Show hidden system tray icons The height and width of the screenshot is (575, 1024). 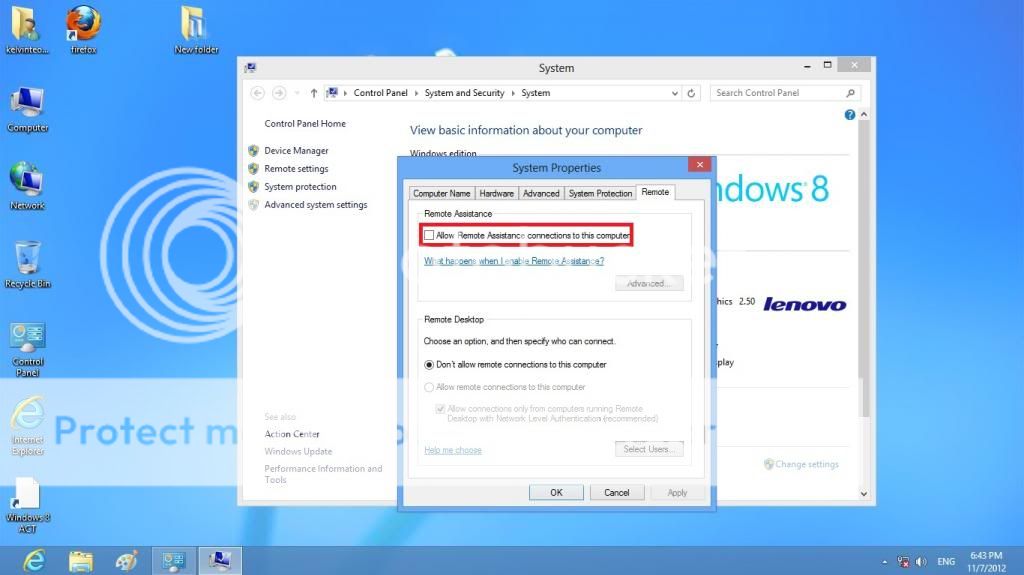coord(885,562)
